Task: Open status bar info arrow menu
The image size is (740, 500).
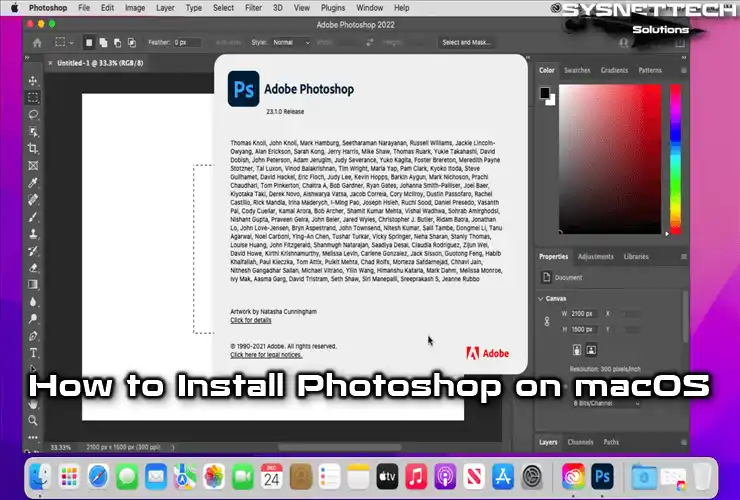Action: pos(173,447)
